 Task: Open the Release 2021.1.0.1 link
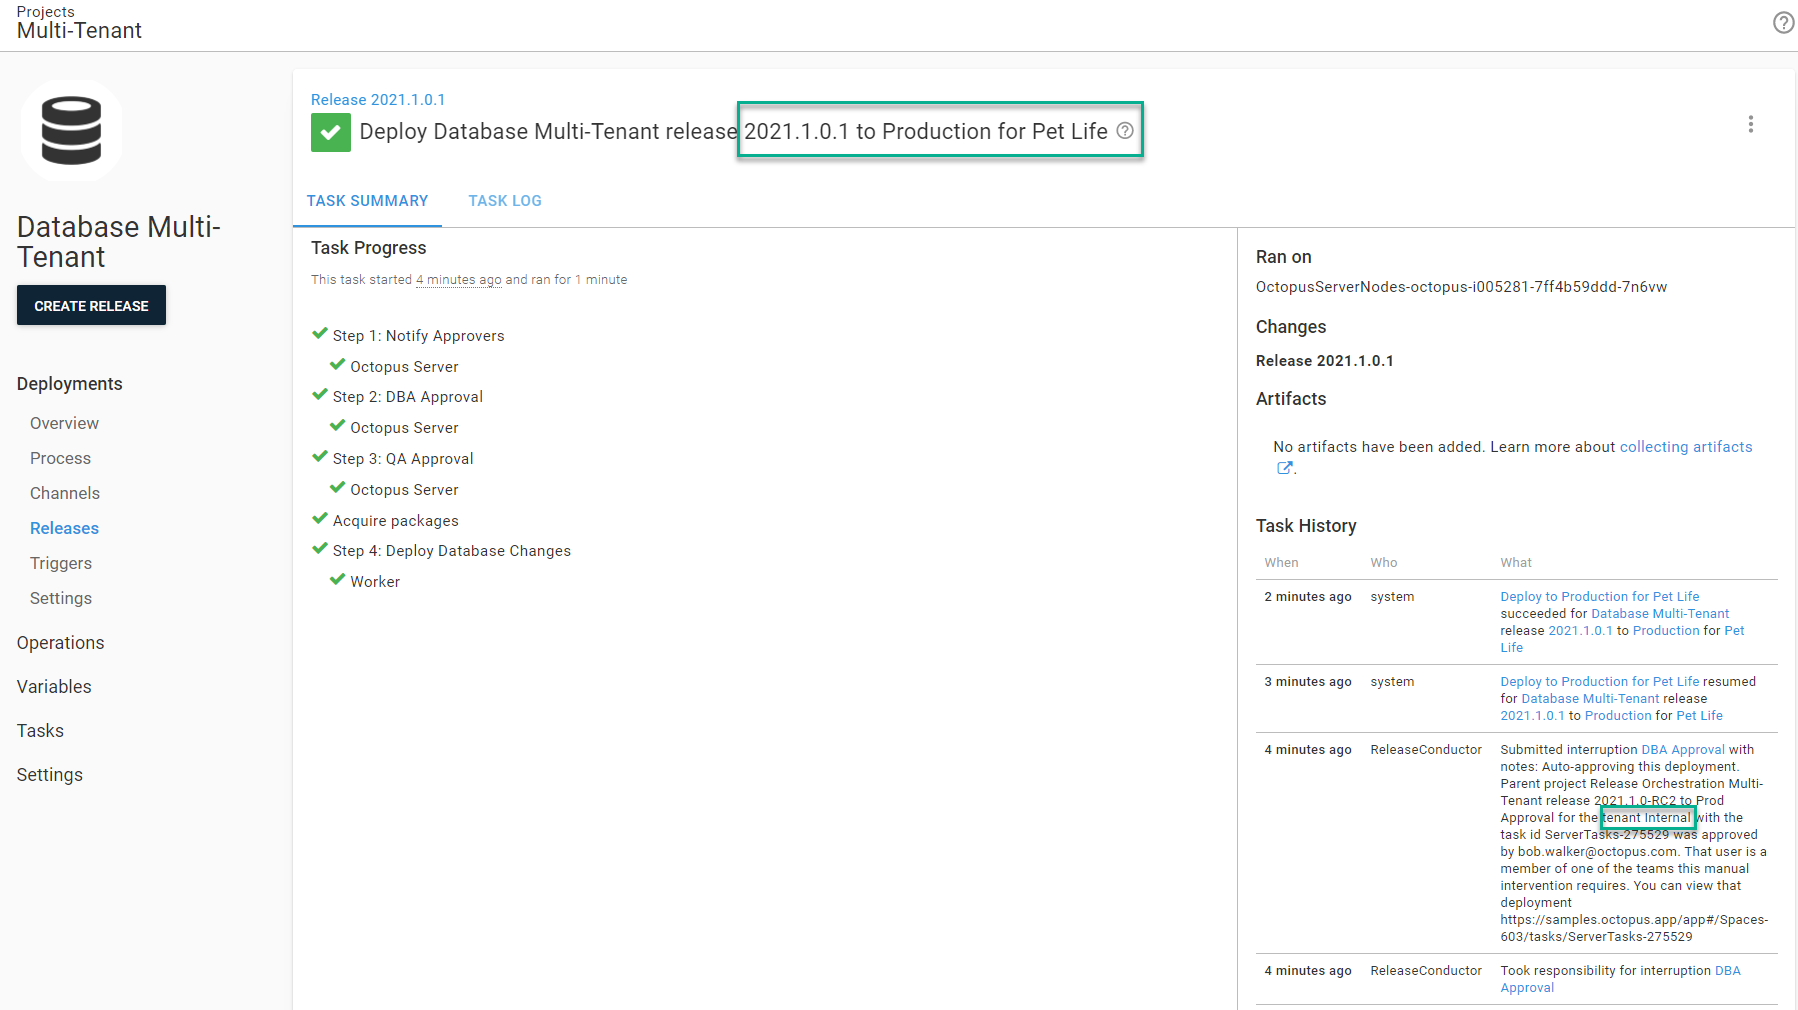click(379, 99)
